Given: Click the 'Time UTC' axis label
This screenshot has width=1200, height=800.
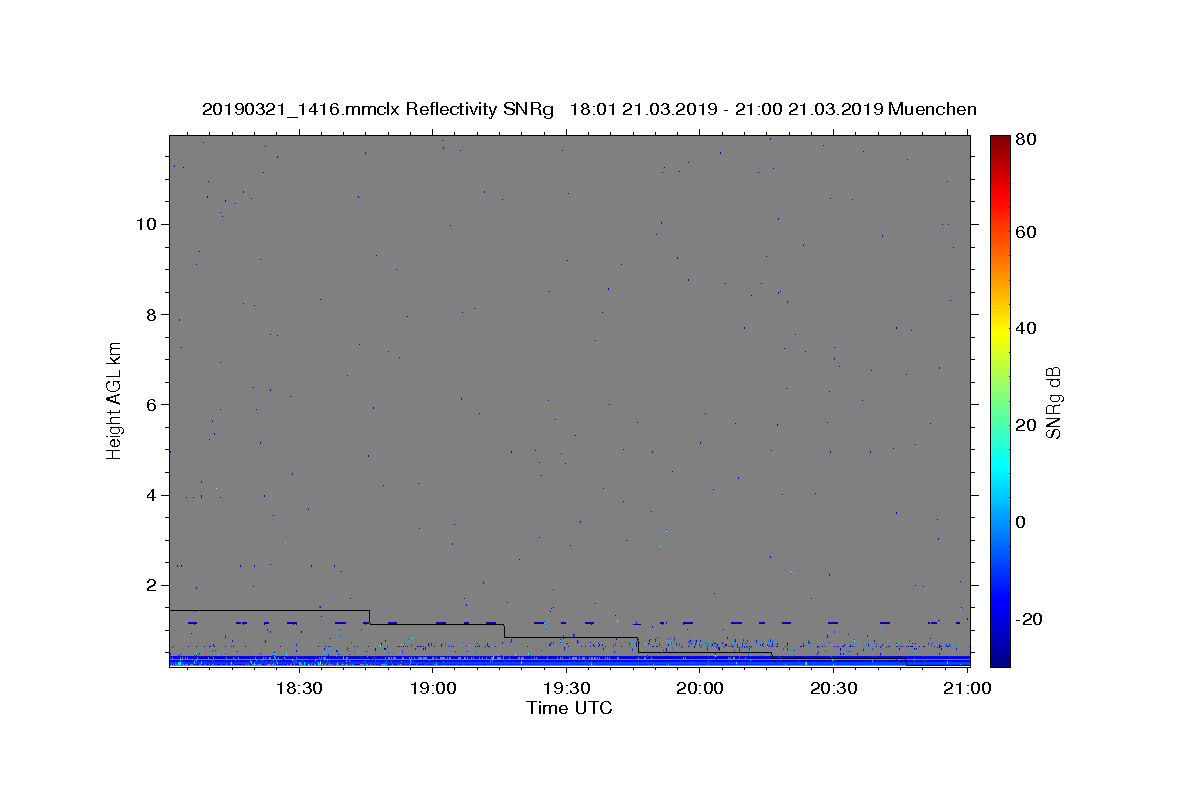Looking at the screenshot, I should click(x=569, y=708).
